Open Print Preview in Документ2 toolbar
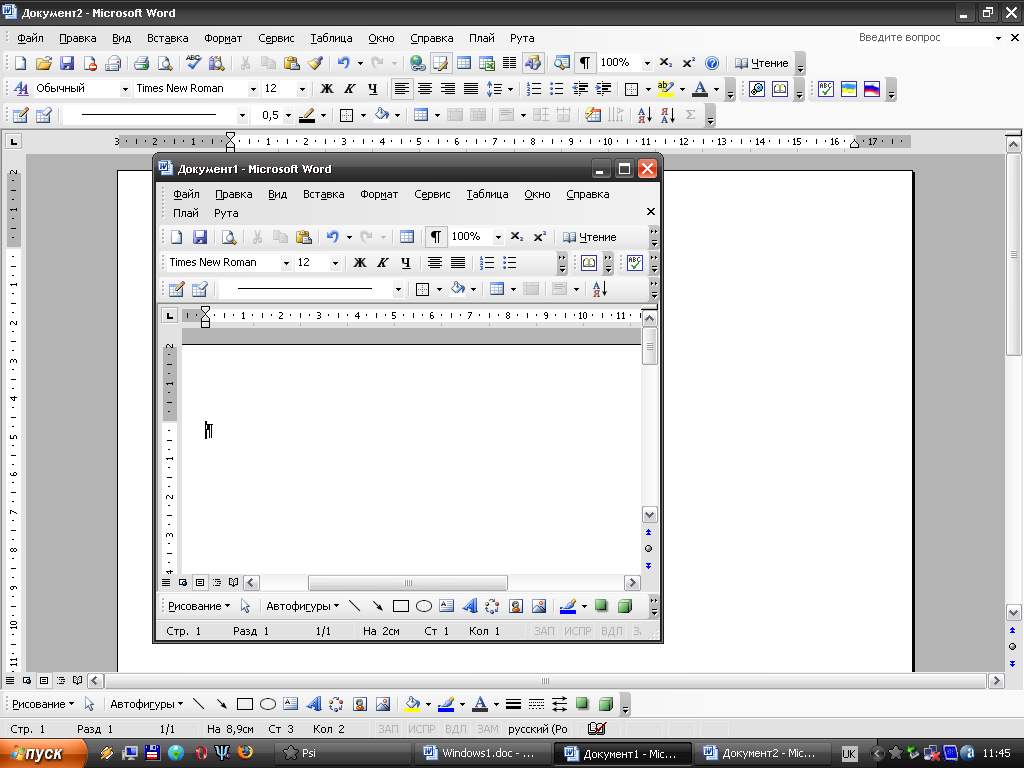 point(165,63)
